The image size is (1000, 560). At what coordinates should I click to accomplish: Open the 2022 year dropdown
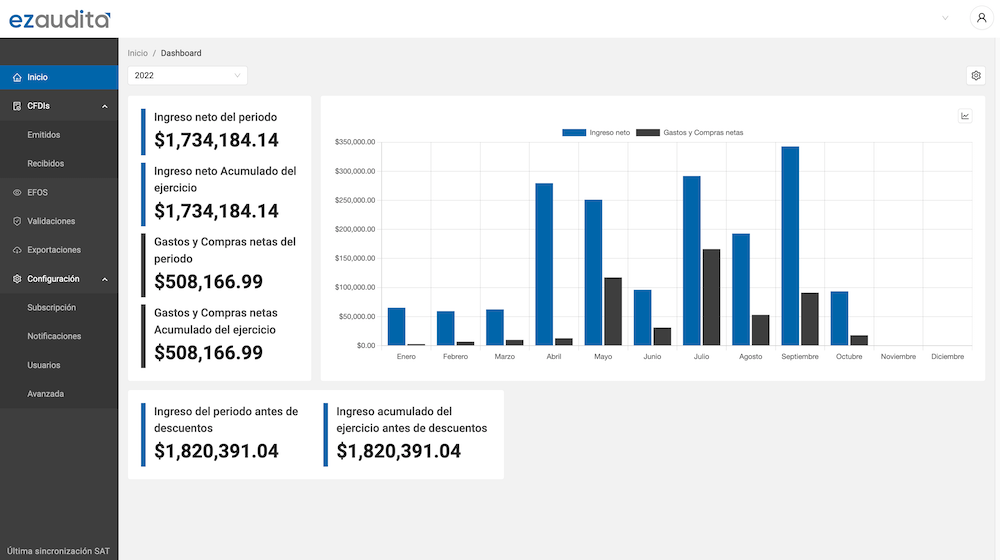(x=187, y=75)
